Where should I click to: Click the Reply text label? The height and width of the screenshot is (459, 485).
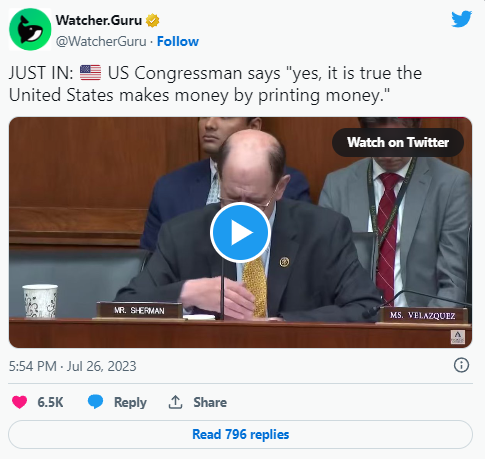coord(130,402)
